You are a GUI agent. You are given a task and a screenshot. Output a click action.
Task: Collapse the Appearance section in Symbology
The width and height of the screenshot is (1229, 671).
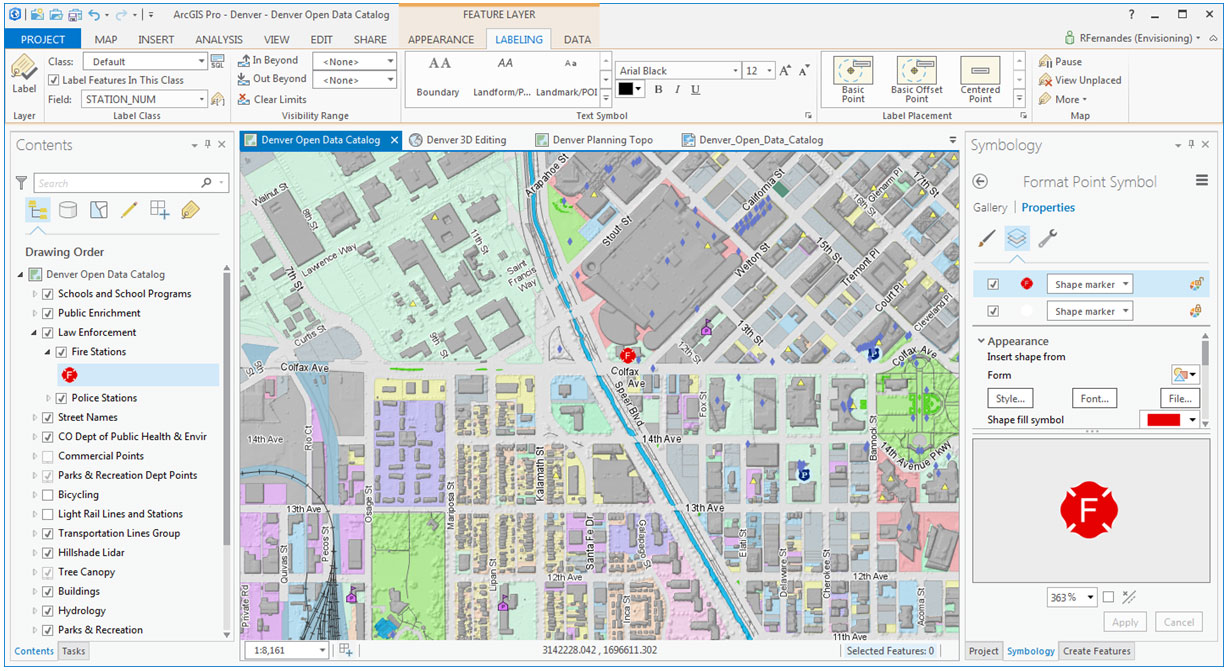(x=981, y=341)
